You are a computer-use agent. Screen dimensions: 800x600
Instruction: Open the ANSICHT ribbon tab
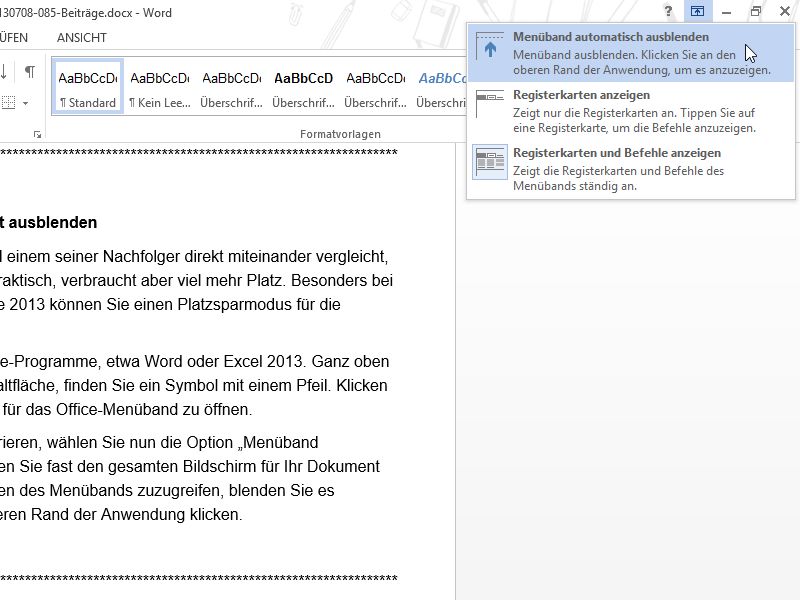coord(82,38)
